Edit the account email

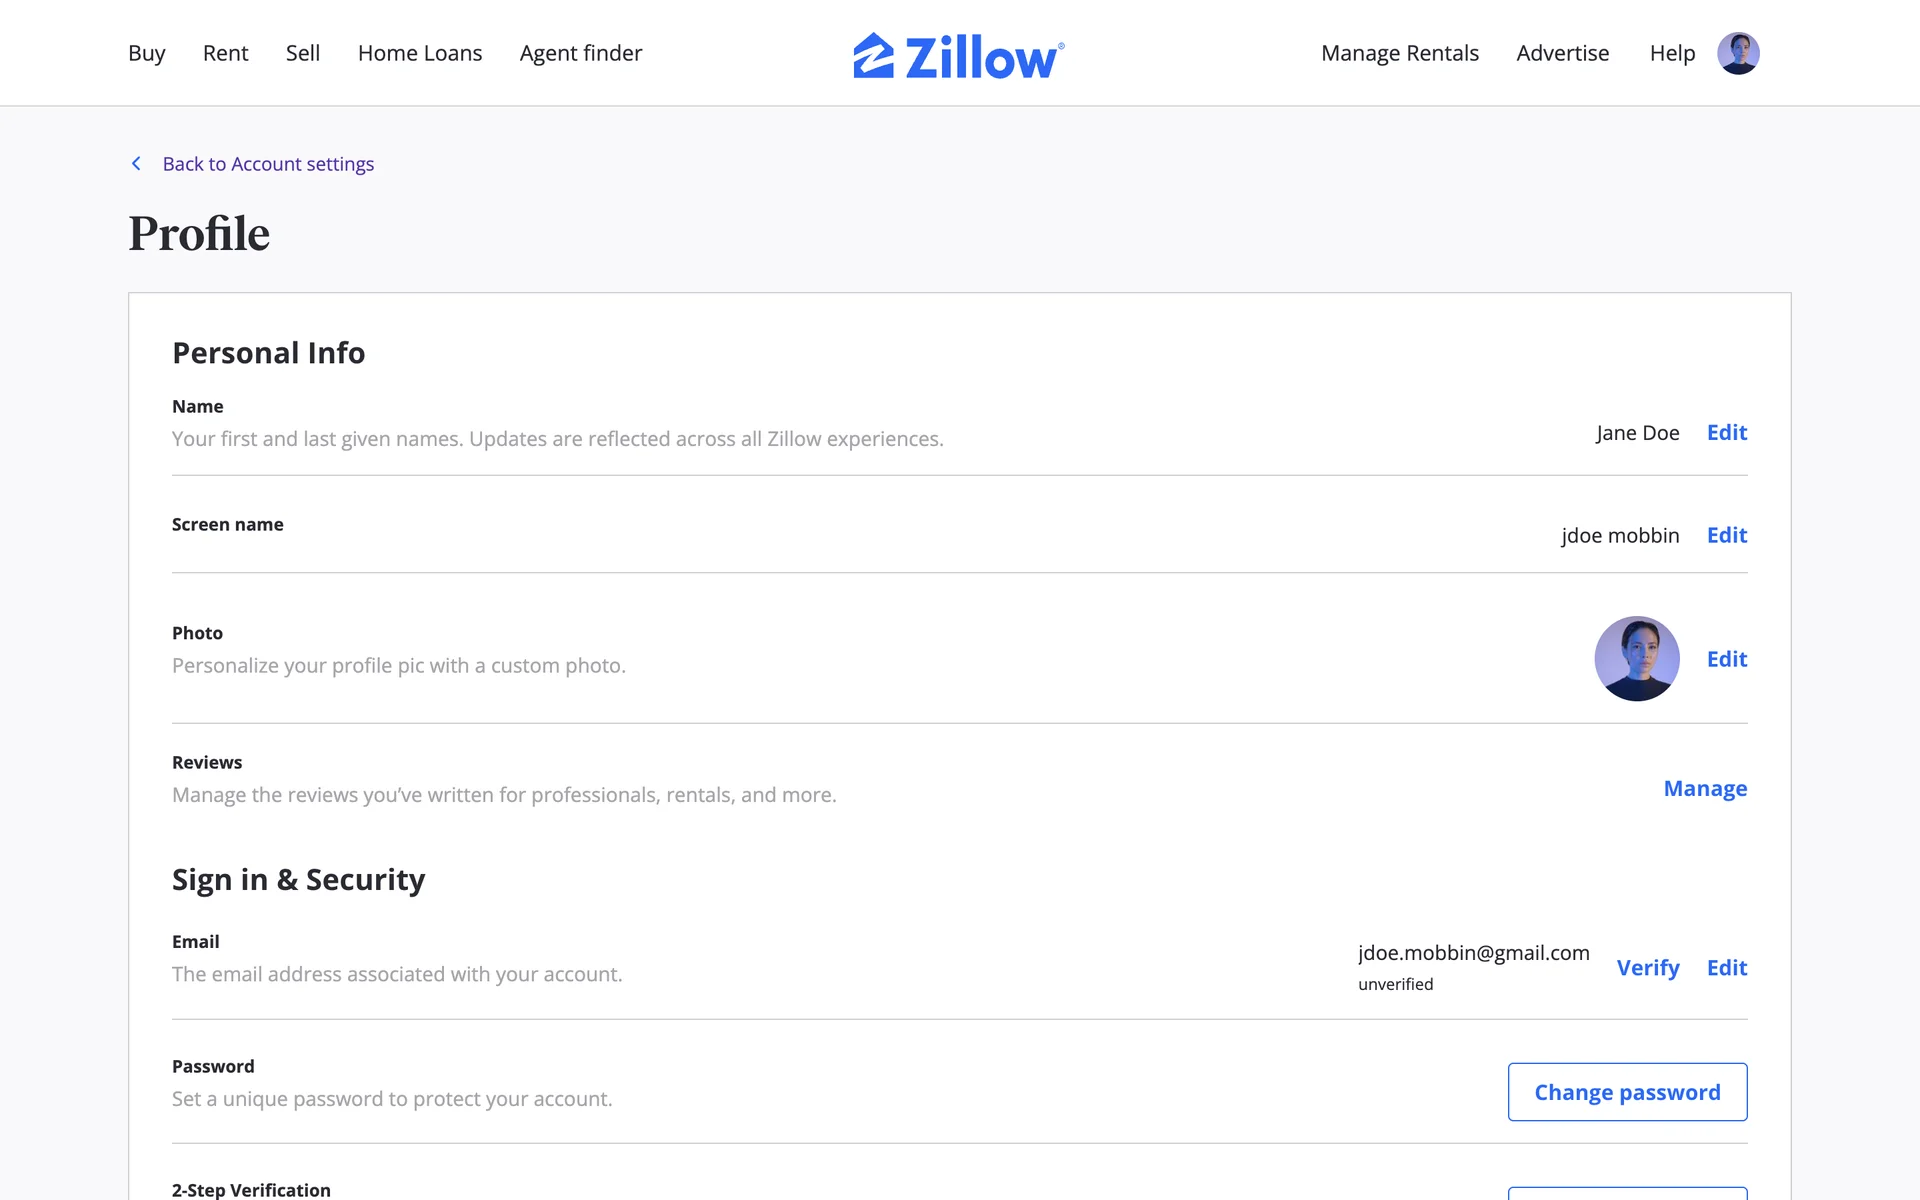pyautogui.click(x=1726, y=968)
